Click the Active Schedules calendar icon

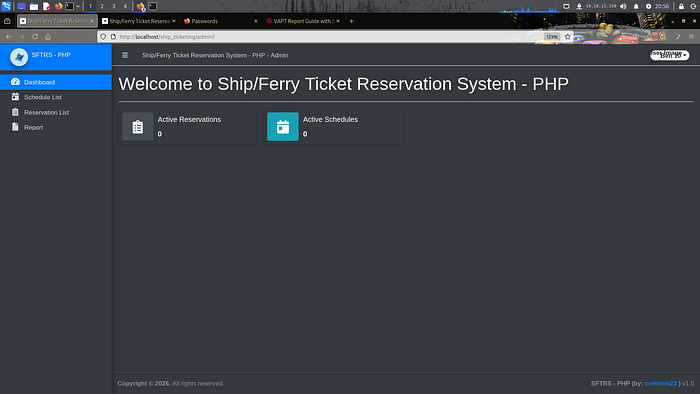click(283, 127)
